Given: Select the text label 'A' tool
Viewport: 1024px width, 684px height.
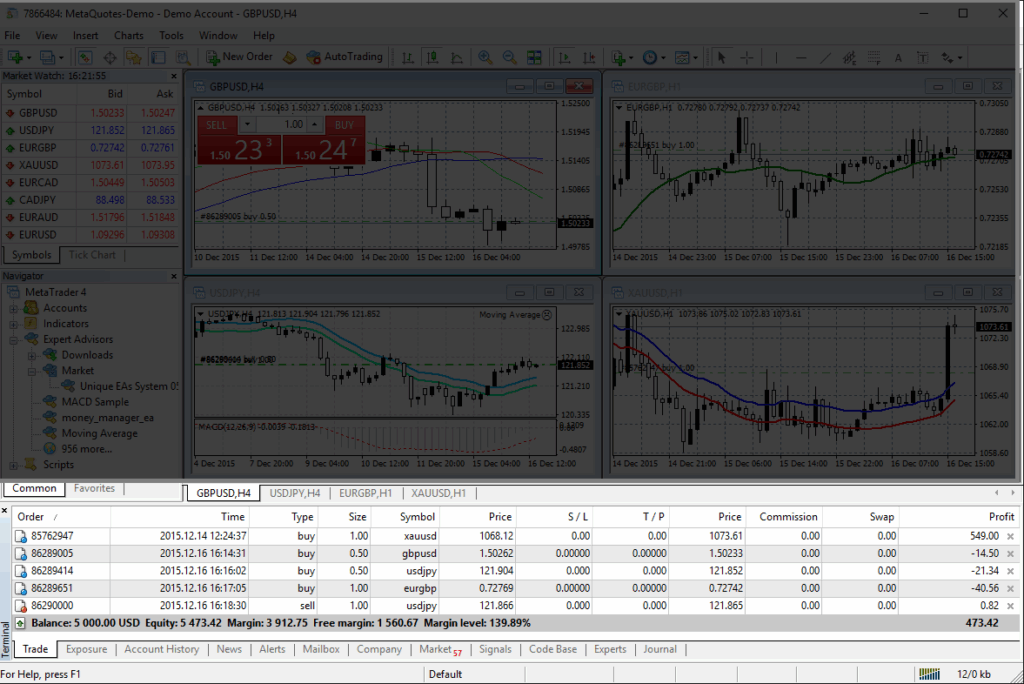Looking at the screenshot, I should click(897, 58).
